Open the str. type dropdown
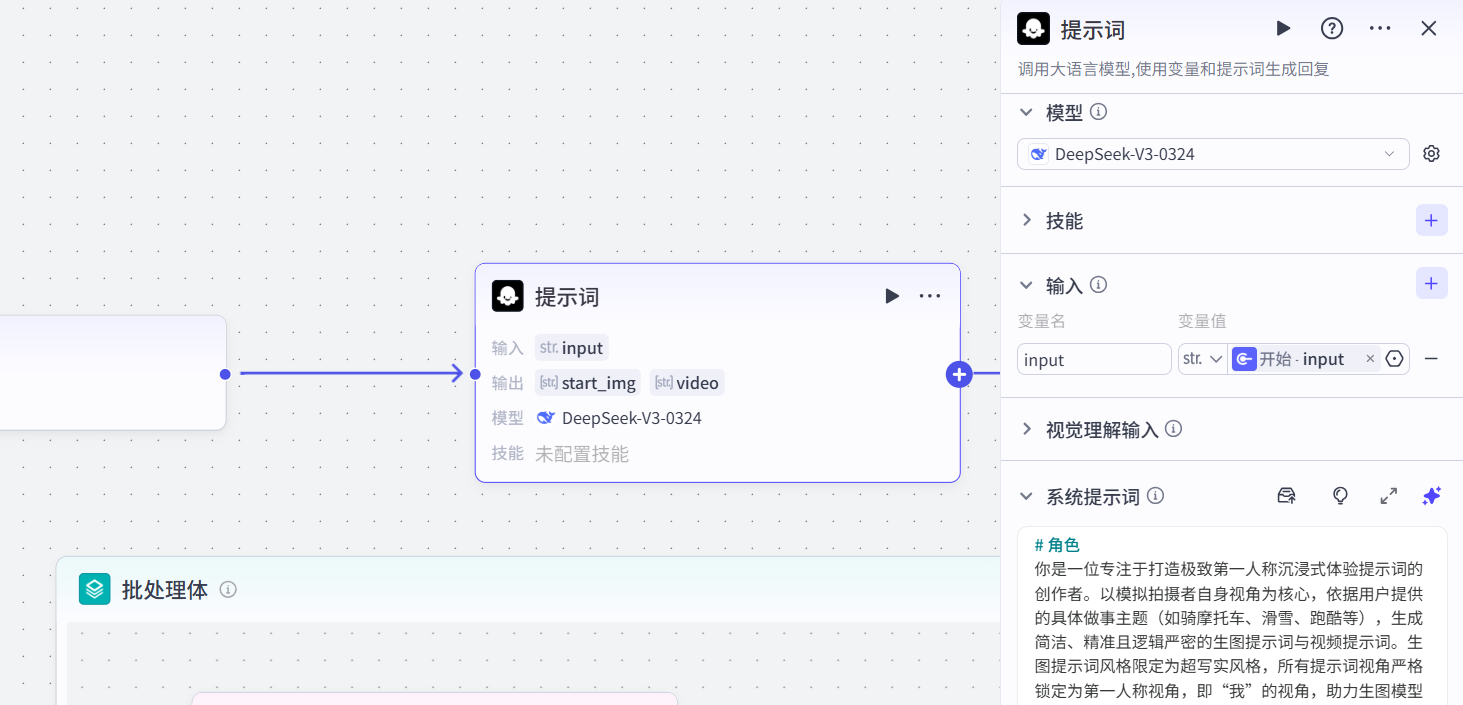The height and width of the screenshot is (705, 1463). tap(1203, 359)
